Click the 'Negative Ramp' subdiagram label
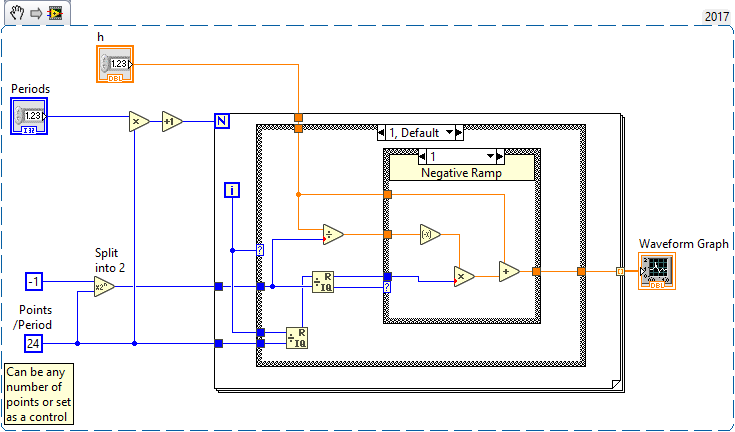735x432 pixels. pos(461,173)
